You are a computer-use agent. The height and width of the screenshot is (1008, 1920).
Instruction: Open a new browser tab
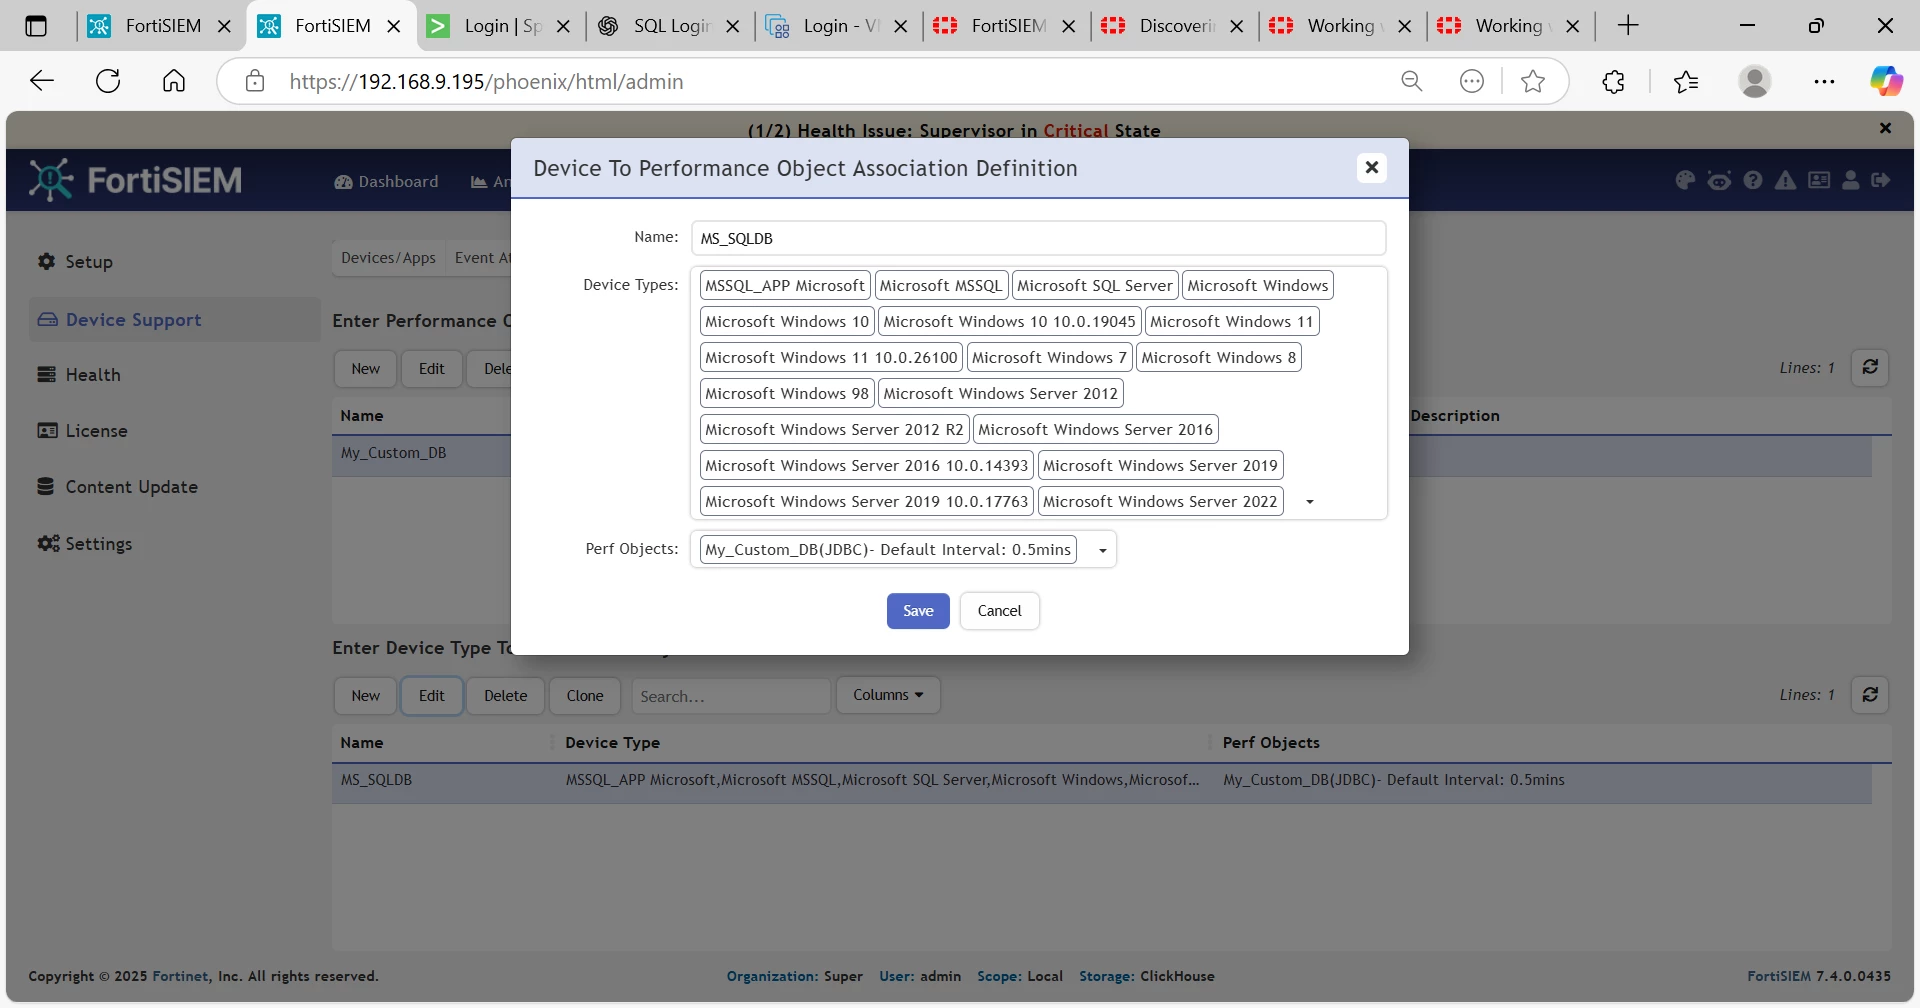click(x=1628, y=26)
